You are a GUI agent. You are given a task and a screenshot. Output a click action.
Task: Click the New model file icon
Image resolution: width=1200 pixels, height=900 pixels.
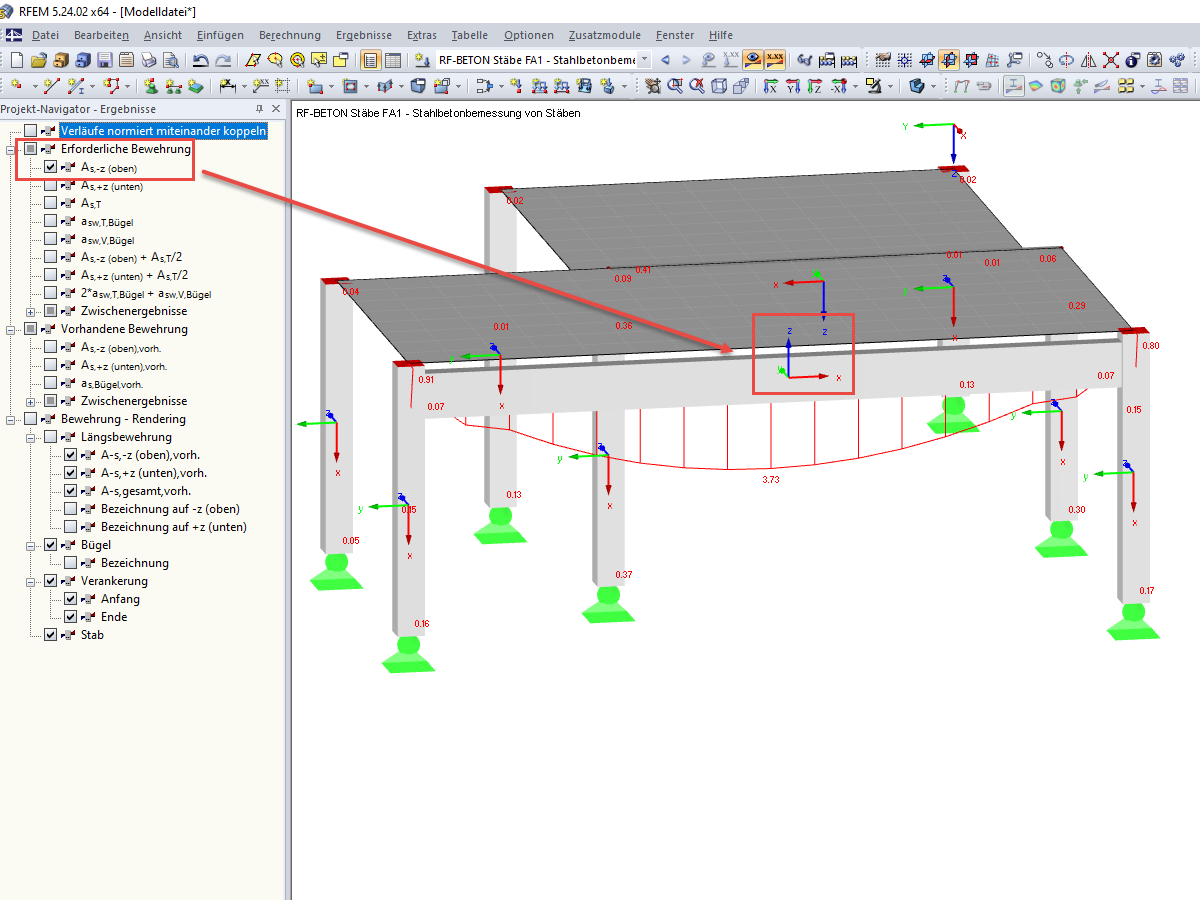pyautogui.click(x=16, y=60)
